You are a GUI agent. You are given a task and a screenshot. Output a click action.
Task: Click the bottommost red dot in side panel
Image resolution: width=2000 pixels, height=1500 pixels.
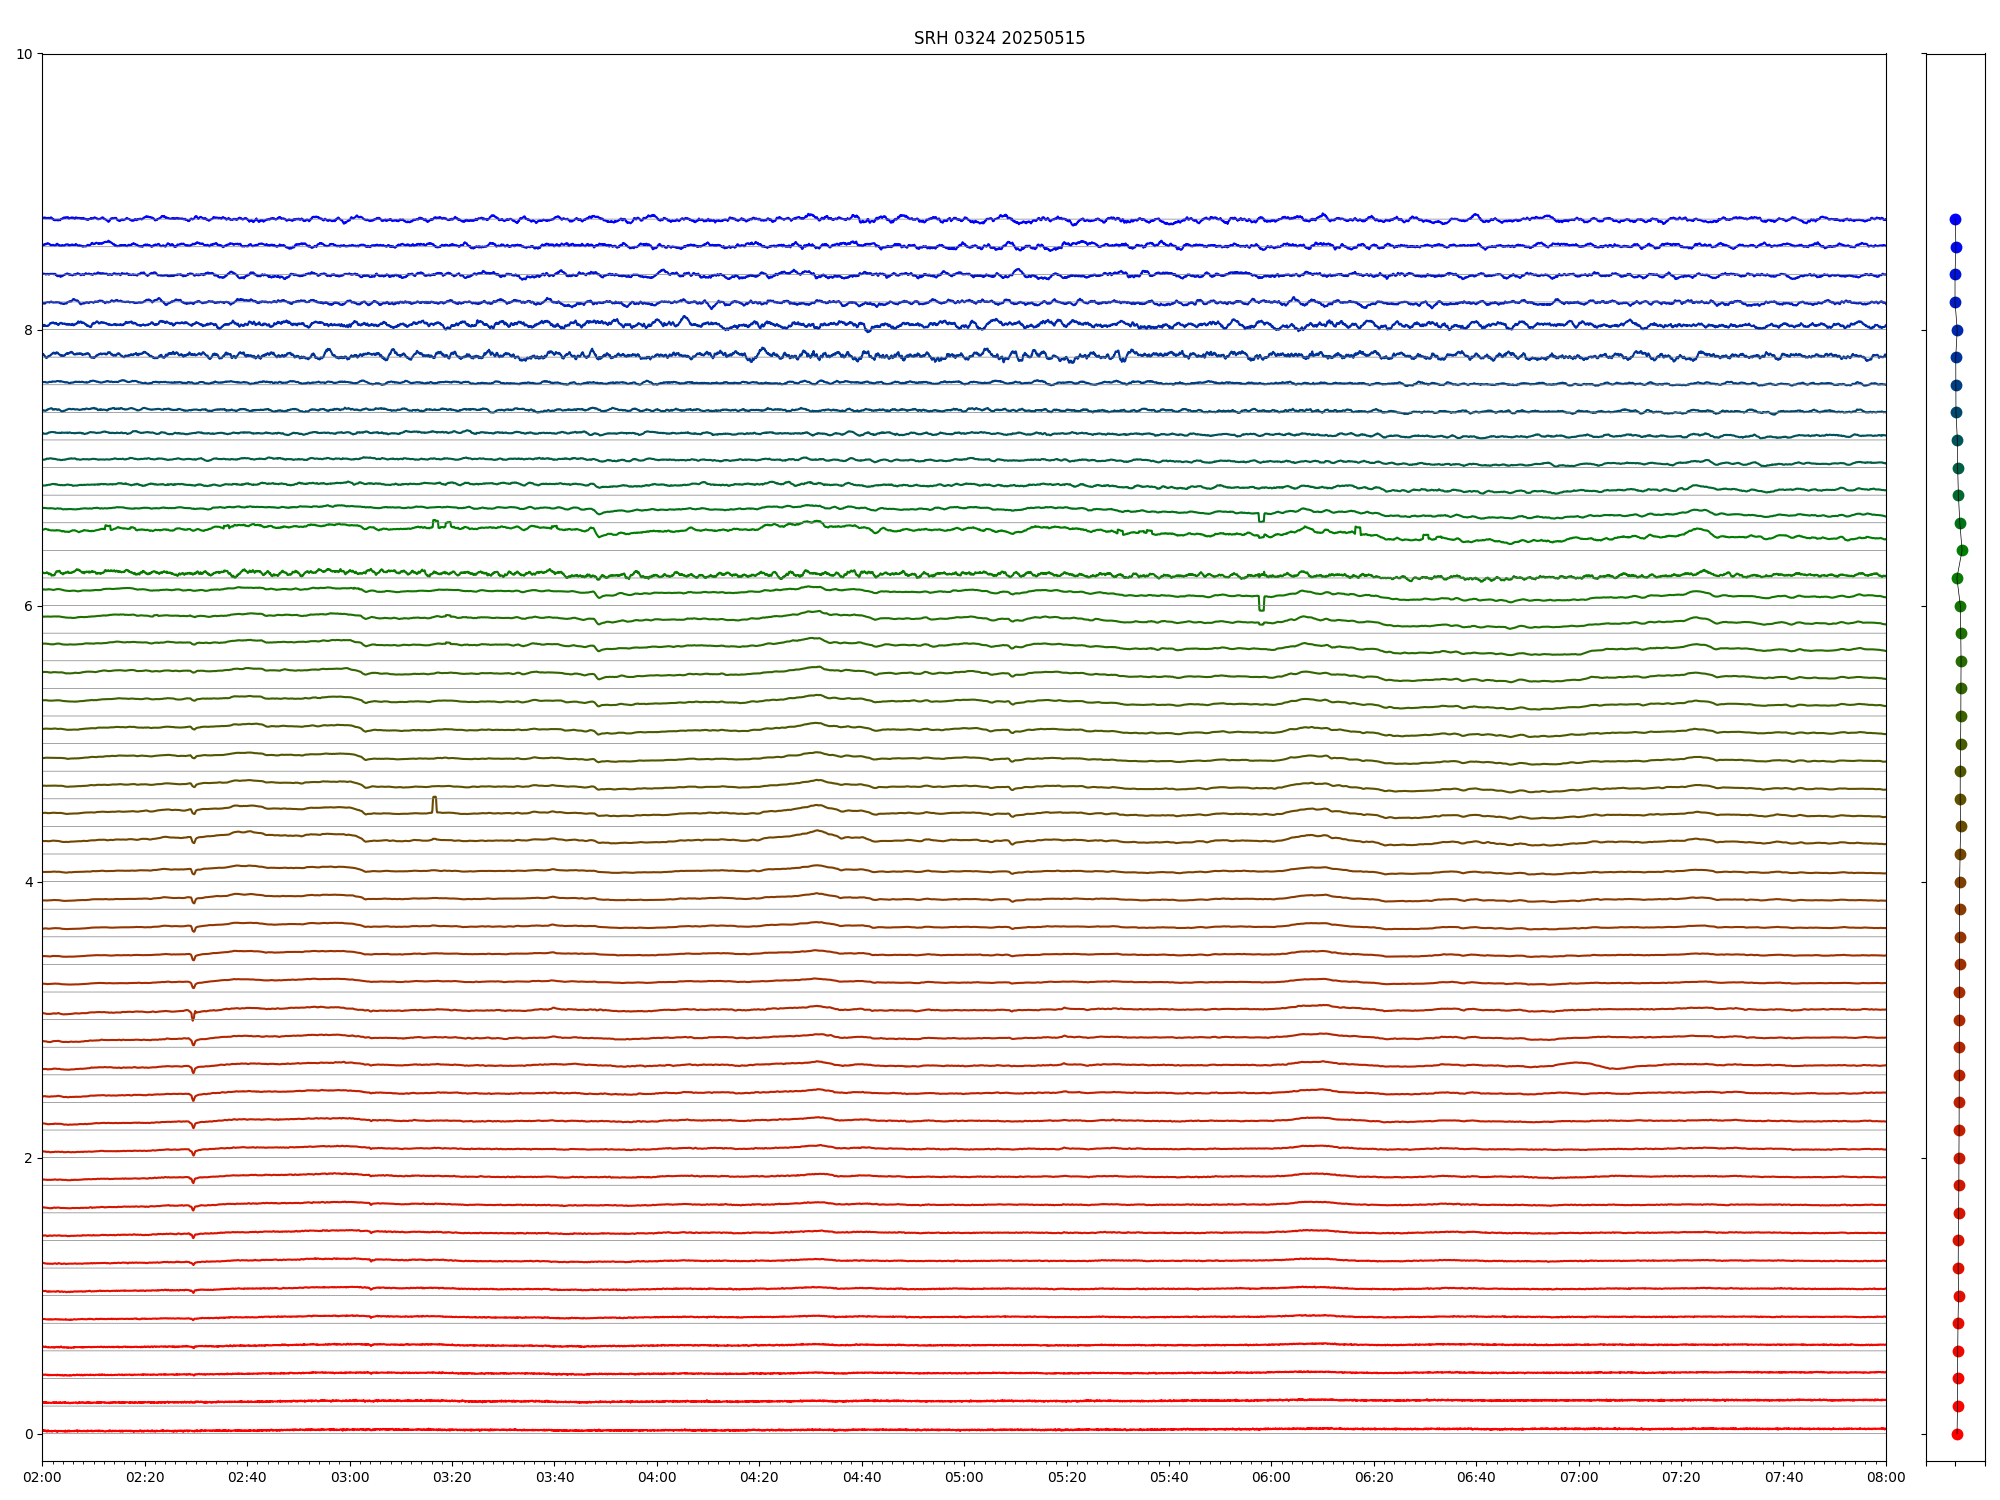point(1957,1434)
